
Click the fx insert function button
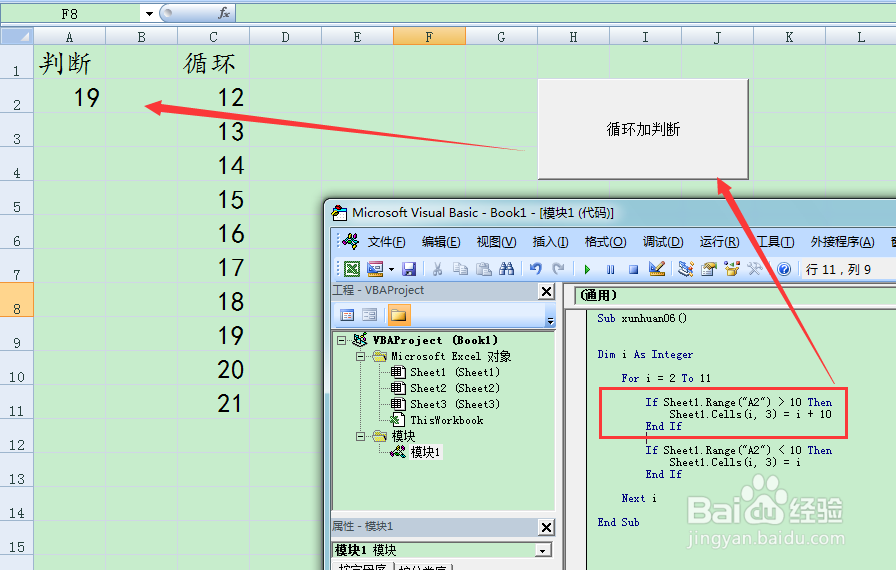(224, 13)
